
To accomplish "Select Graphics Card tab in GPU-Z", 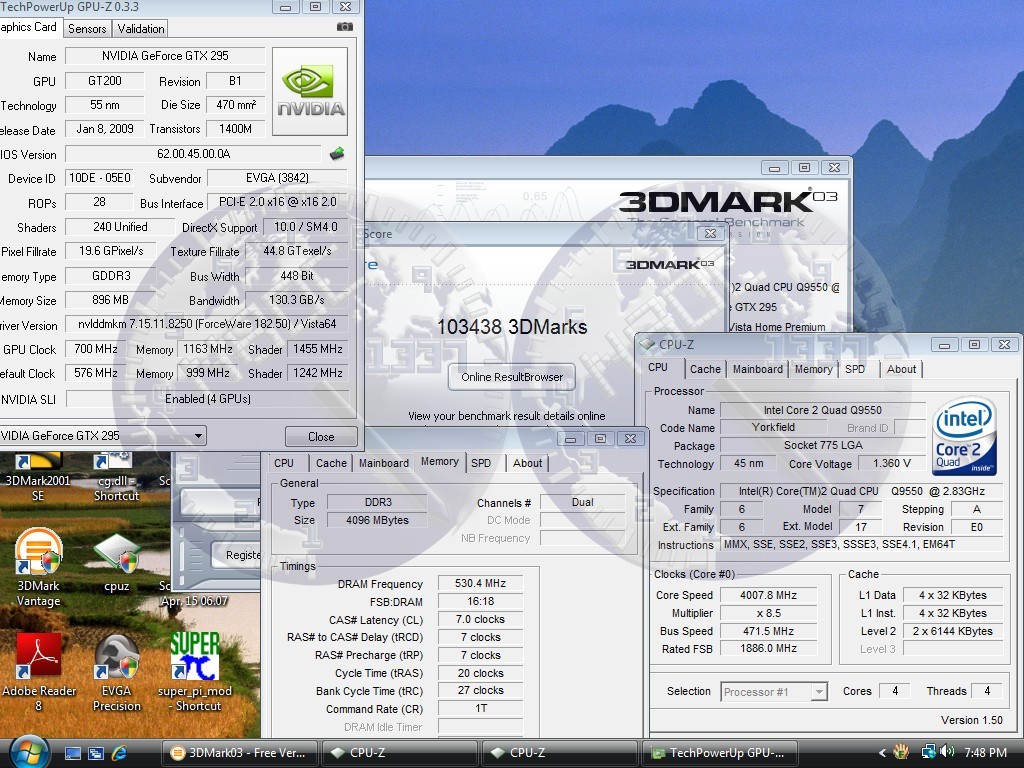I will [29, 27].
